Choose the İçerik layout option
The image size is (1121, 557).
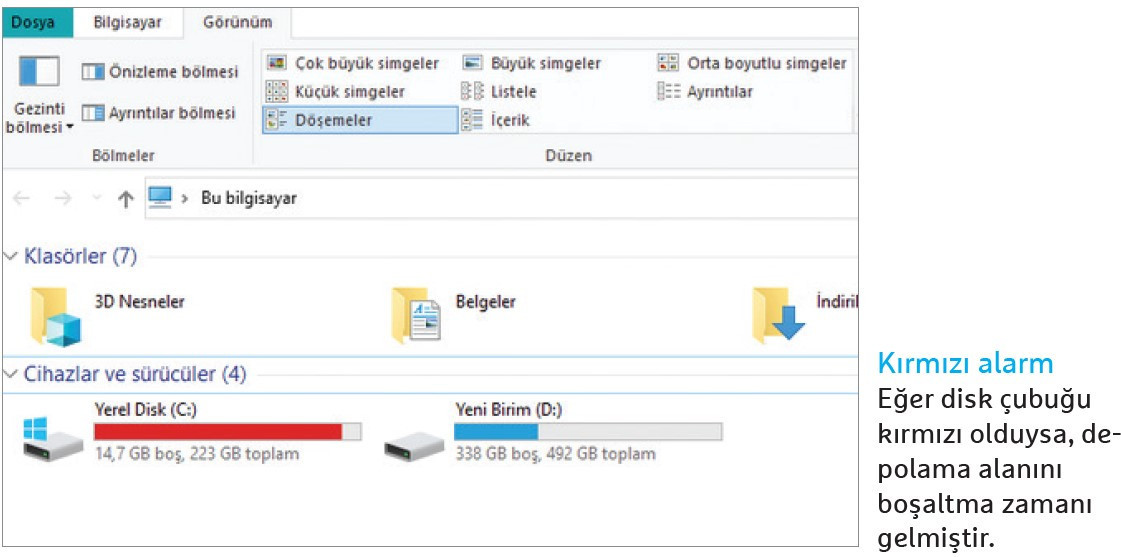click(x=495, y=120)
